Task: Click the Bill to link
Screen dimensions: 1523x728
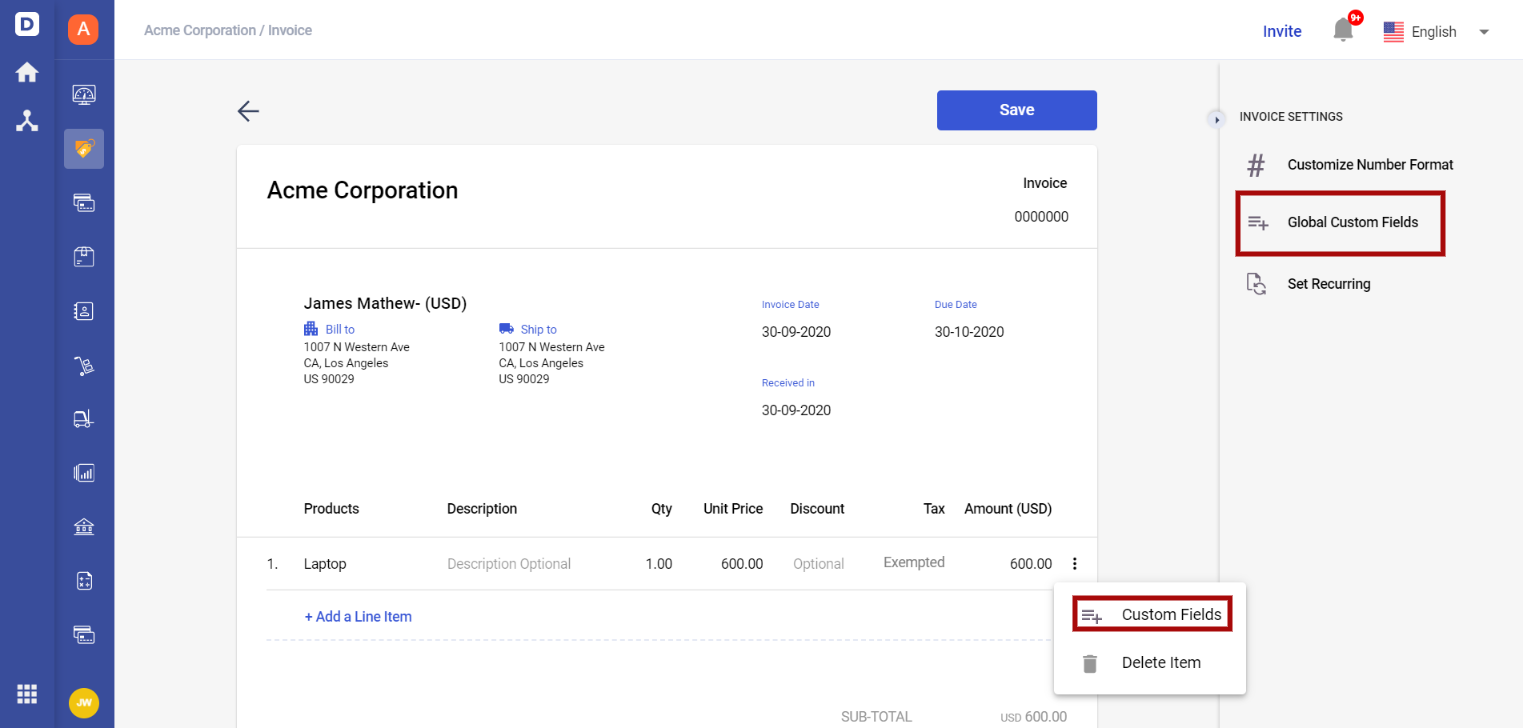Action: coord(340,329)
